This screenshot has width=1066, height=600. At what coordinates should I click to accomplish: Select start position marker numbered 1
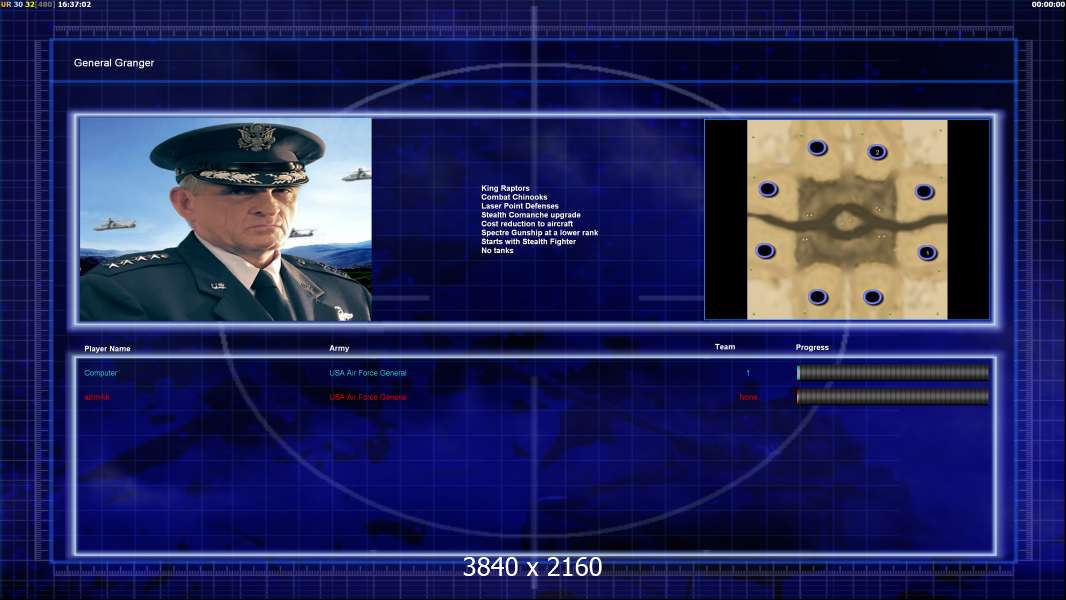[927, 253]
